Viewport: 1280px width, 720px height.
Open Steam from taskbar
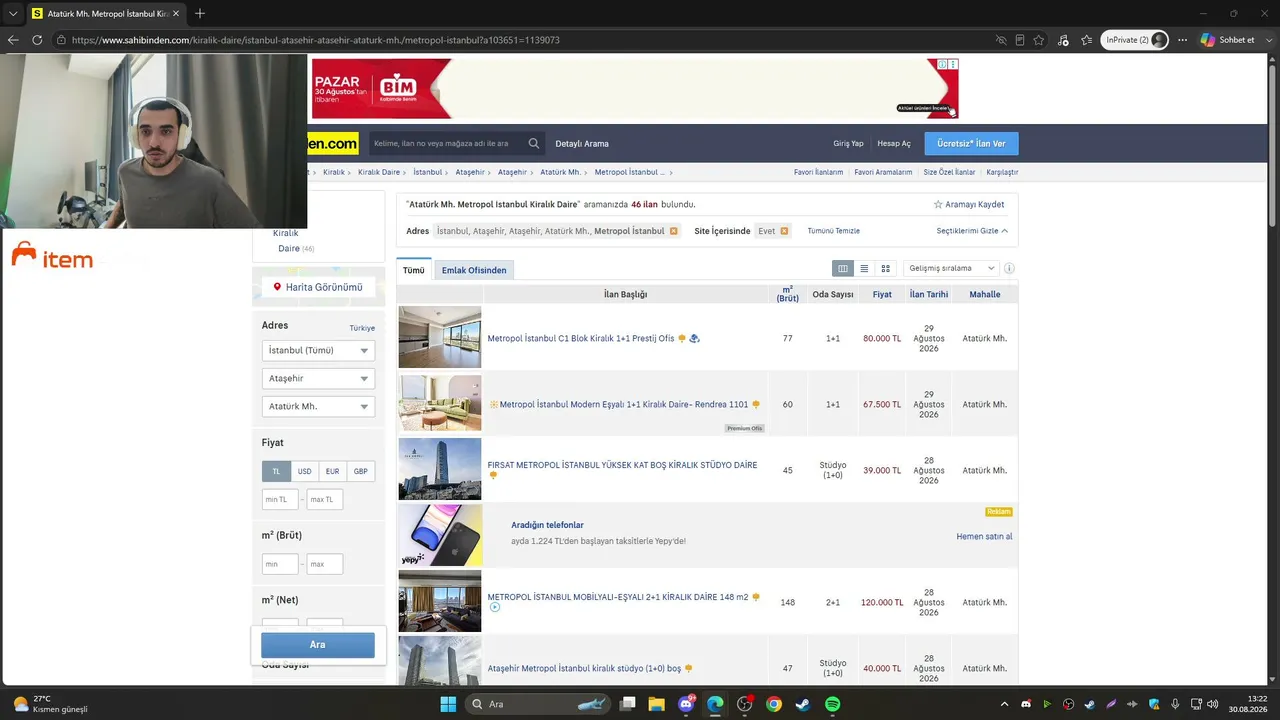point(802,704)
